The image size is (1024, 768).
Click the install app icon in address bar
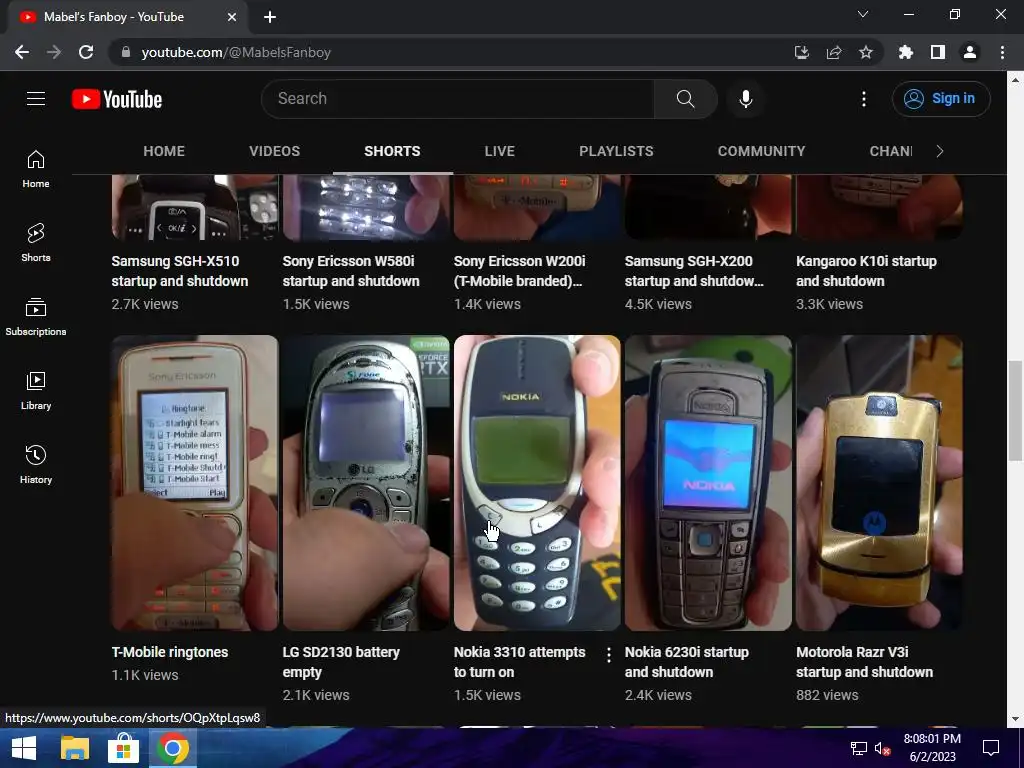(x=801, y=52)
